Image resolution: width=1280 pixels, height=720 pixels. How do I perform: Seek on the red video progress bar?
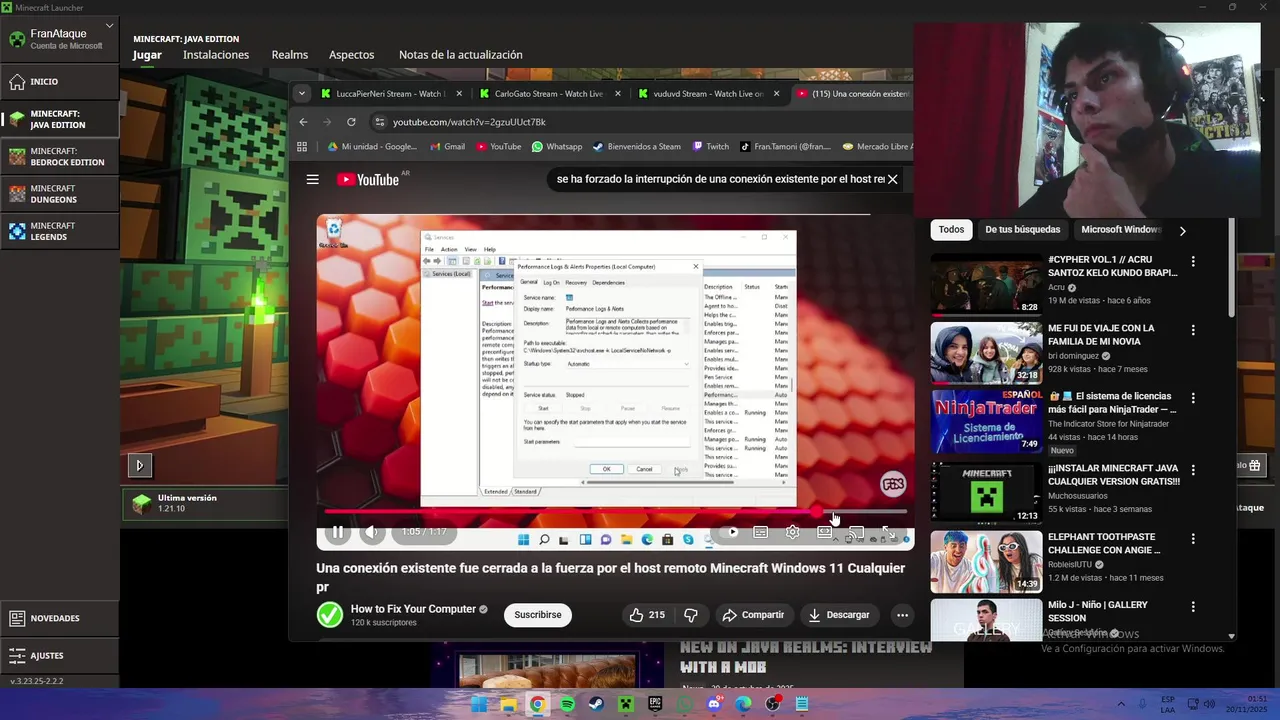615,512
